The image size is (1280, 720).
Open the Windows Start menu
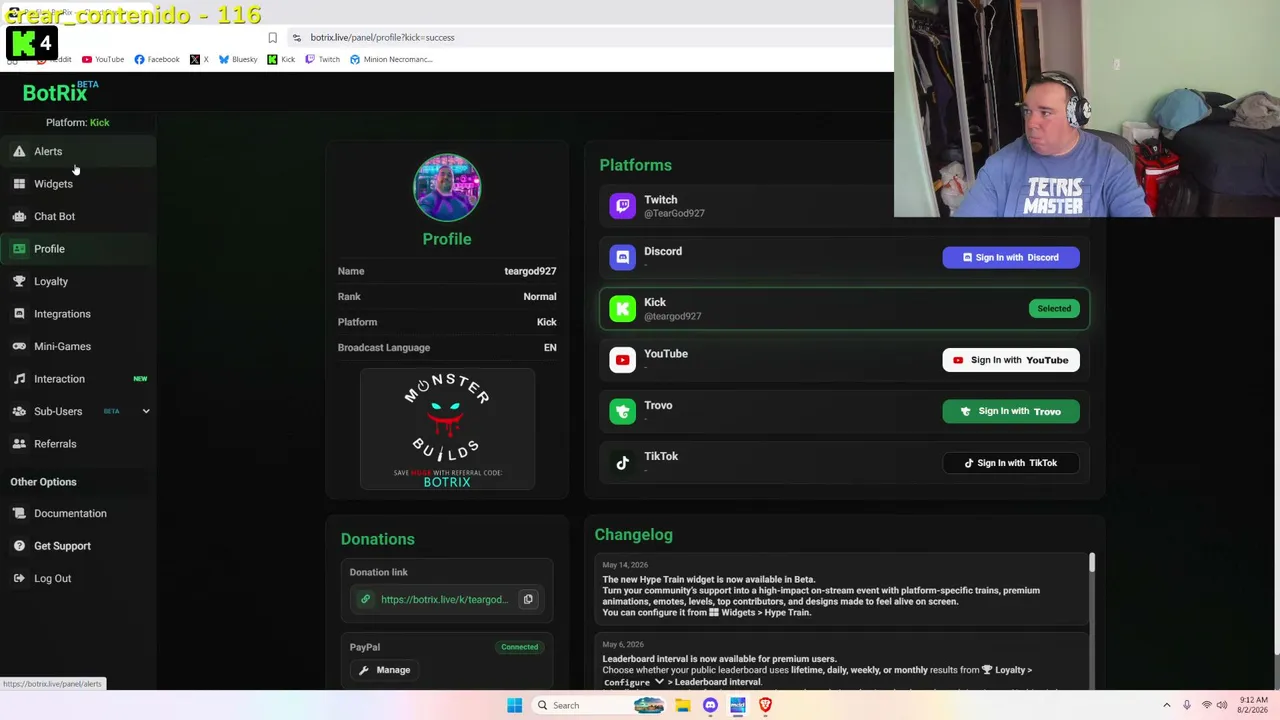click(514, 705)
